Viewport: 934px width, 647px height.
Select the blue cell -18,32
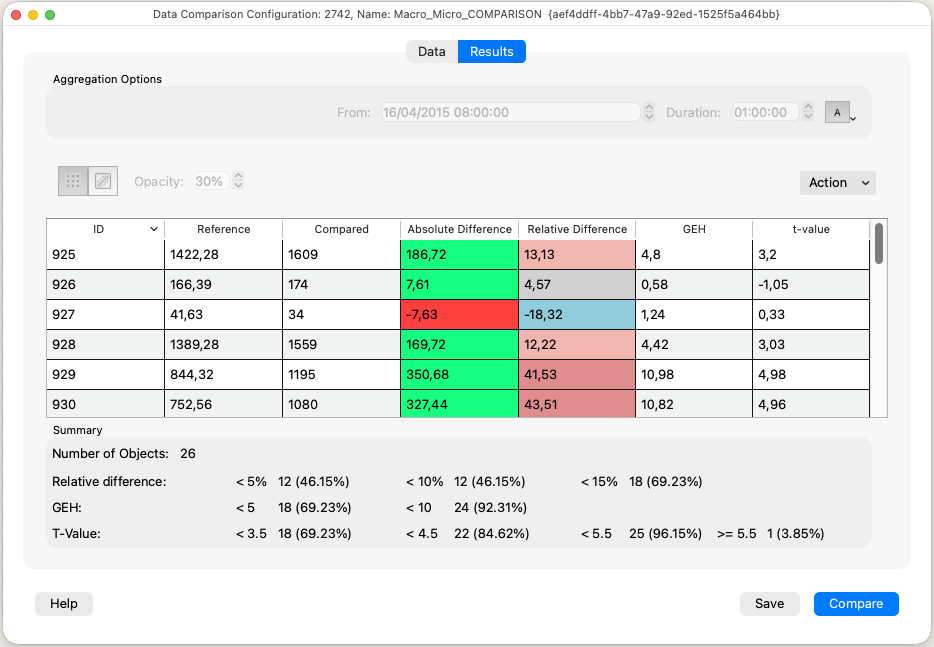point(577,315)
